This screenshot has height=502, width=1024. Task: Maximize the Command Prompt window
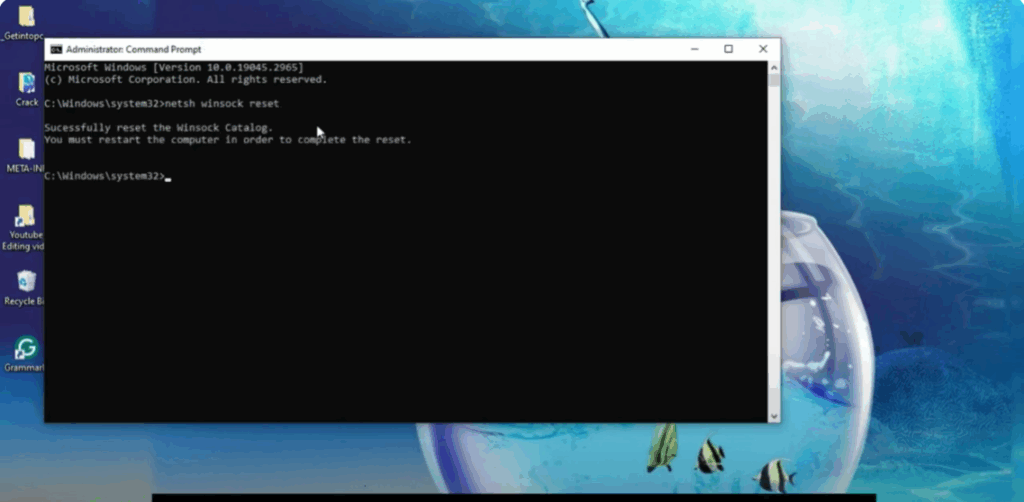pyautogui.click(x=728, y=50)
